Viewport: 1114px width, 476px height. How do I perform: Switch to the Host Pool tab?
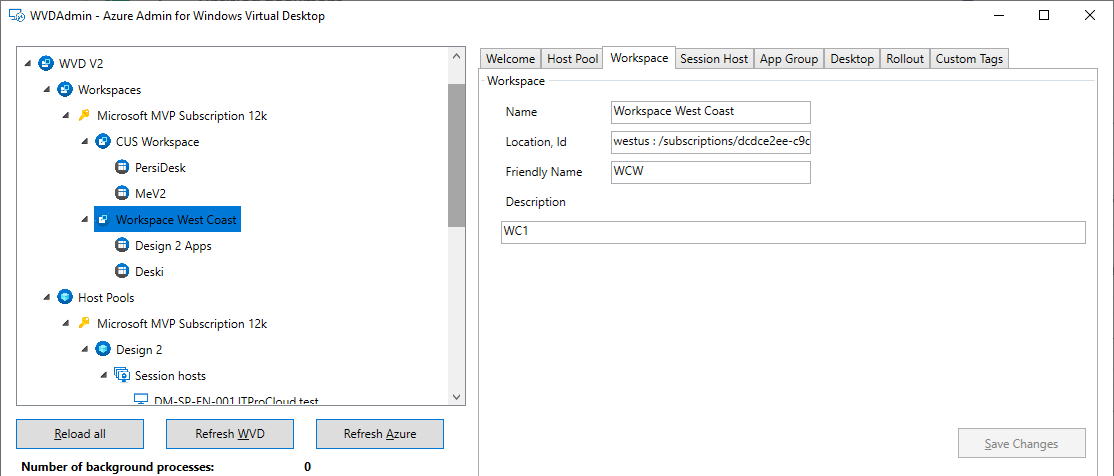(572, 59)
